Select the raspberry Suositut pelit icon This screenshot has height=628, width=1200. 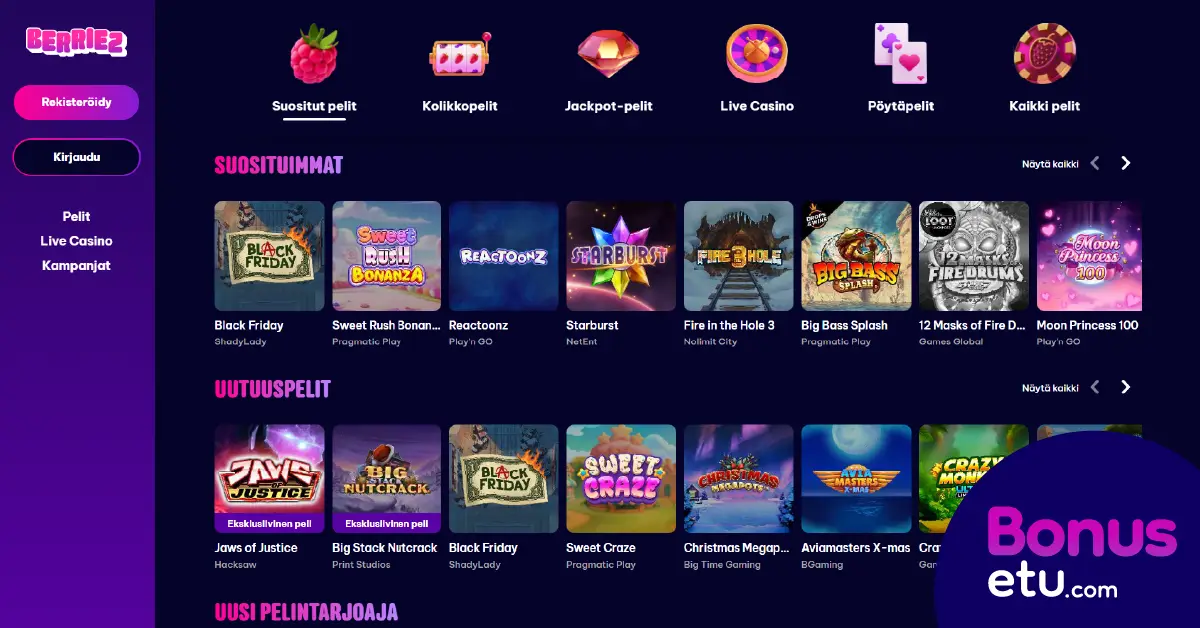pyautogui.click(x=314, y=54)
